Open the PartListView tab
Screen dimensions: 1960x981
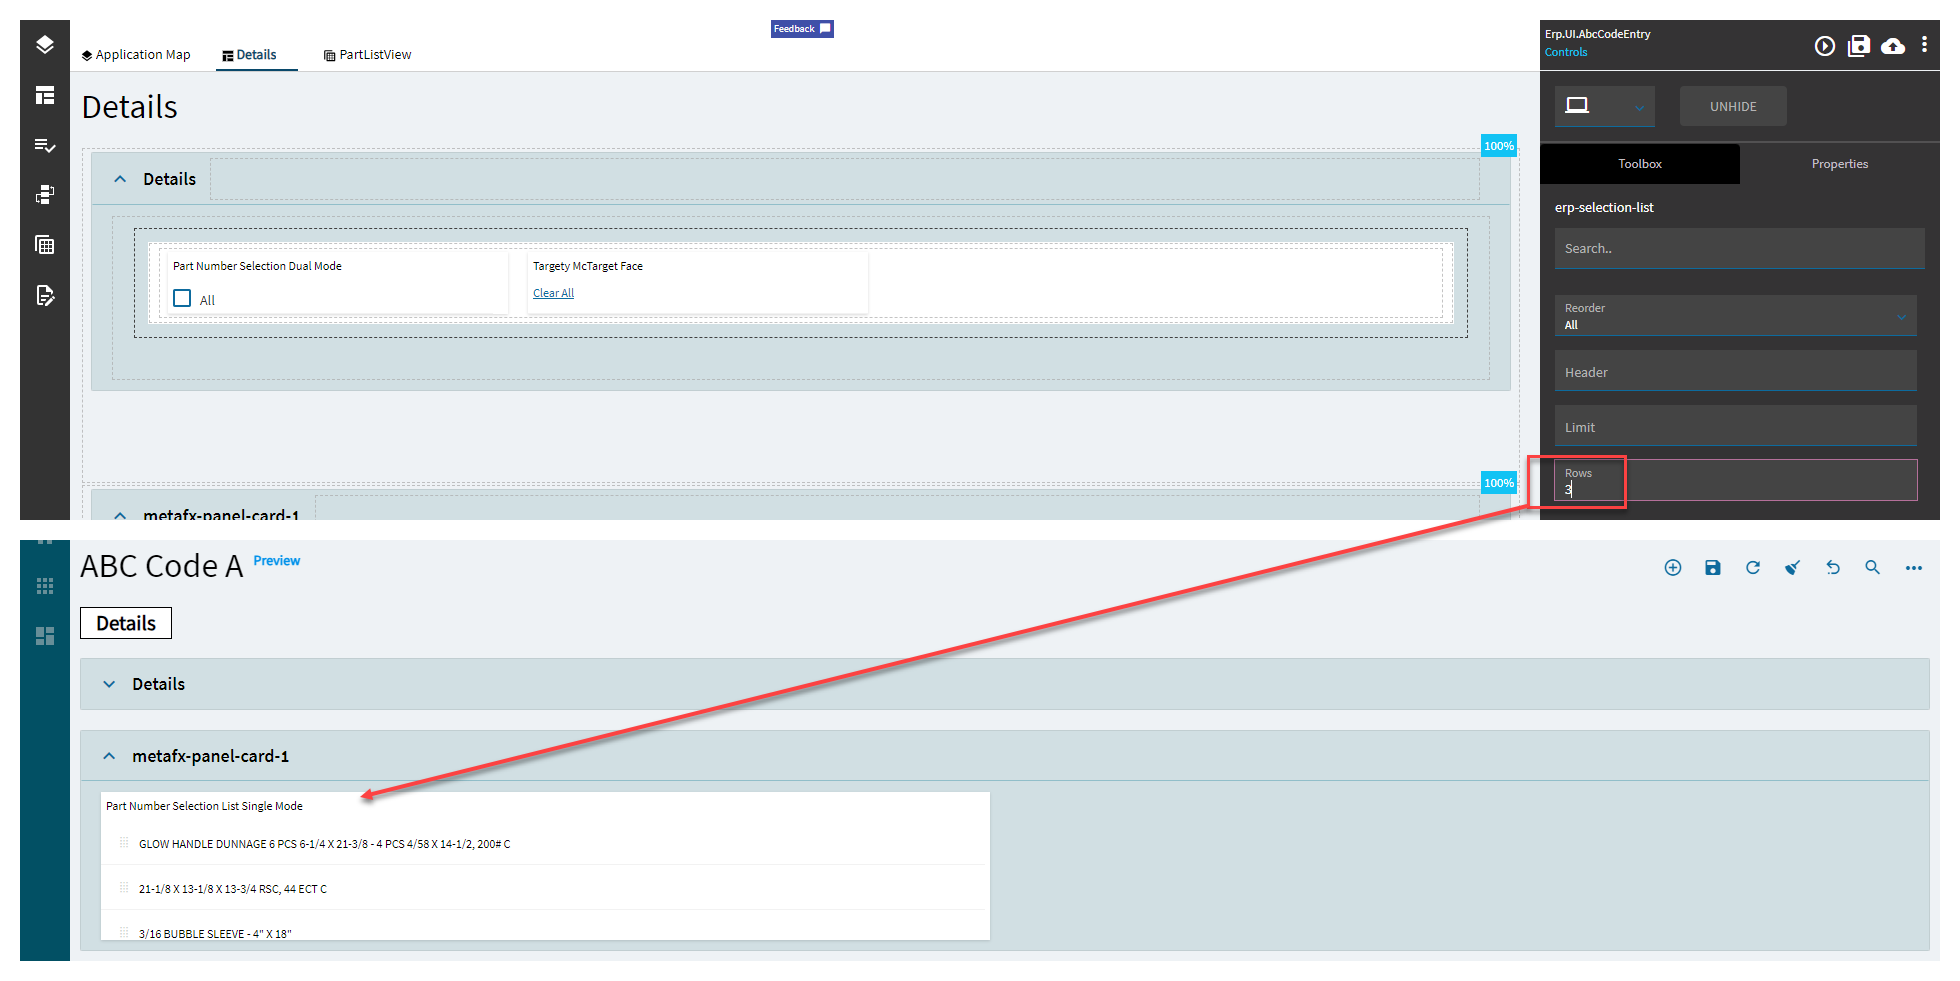tap(367, 55)
